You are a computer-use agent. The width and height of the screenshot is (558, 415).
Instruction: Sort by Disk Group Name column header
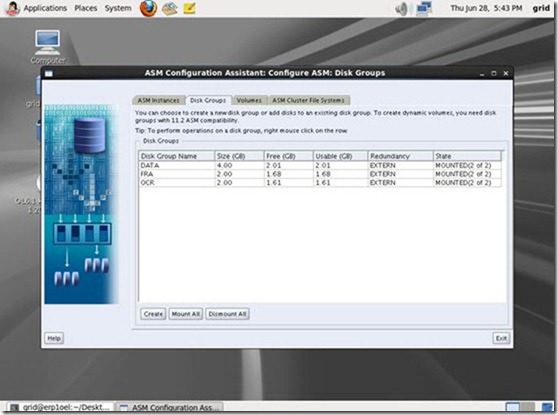coord(177,156)
